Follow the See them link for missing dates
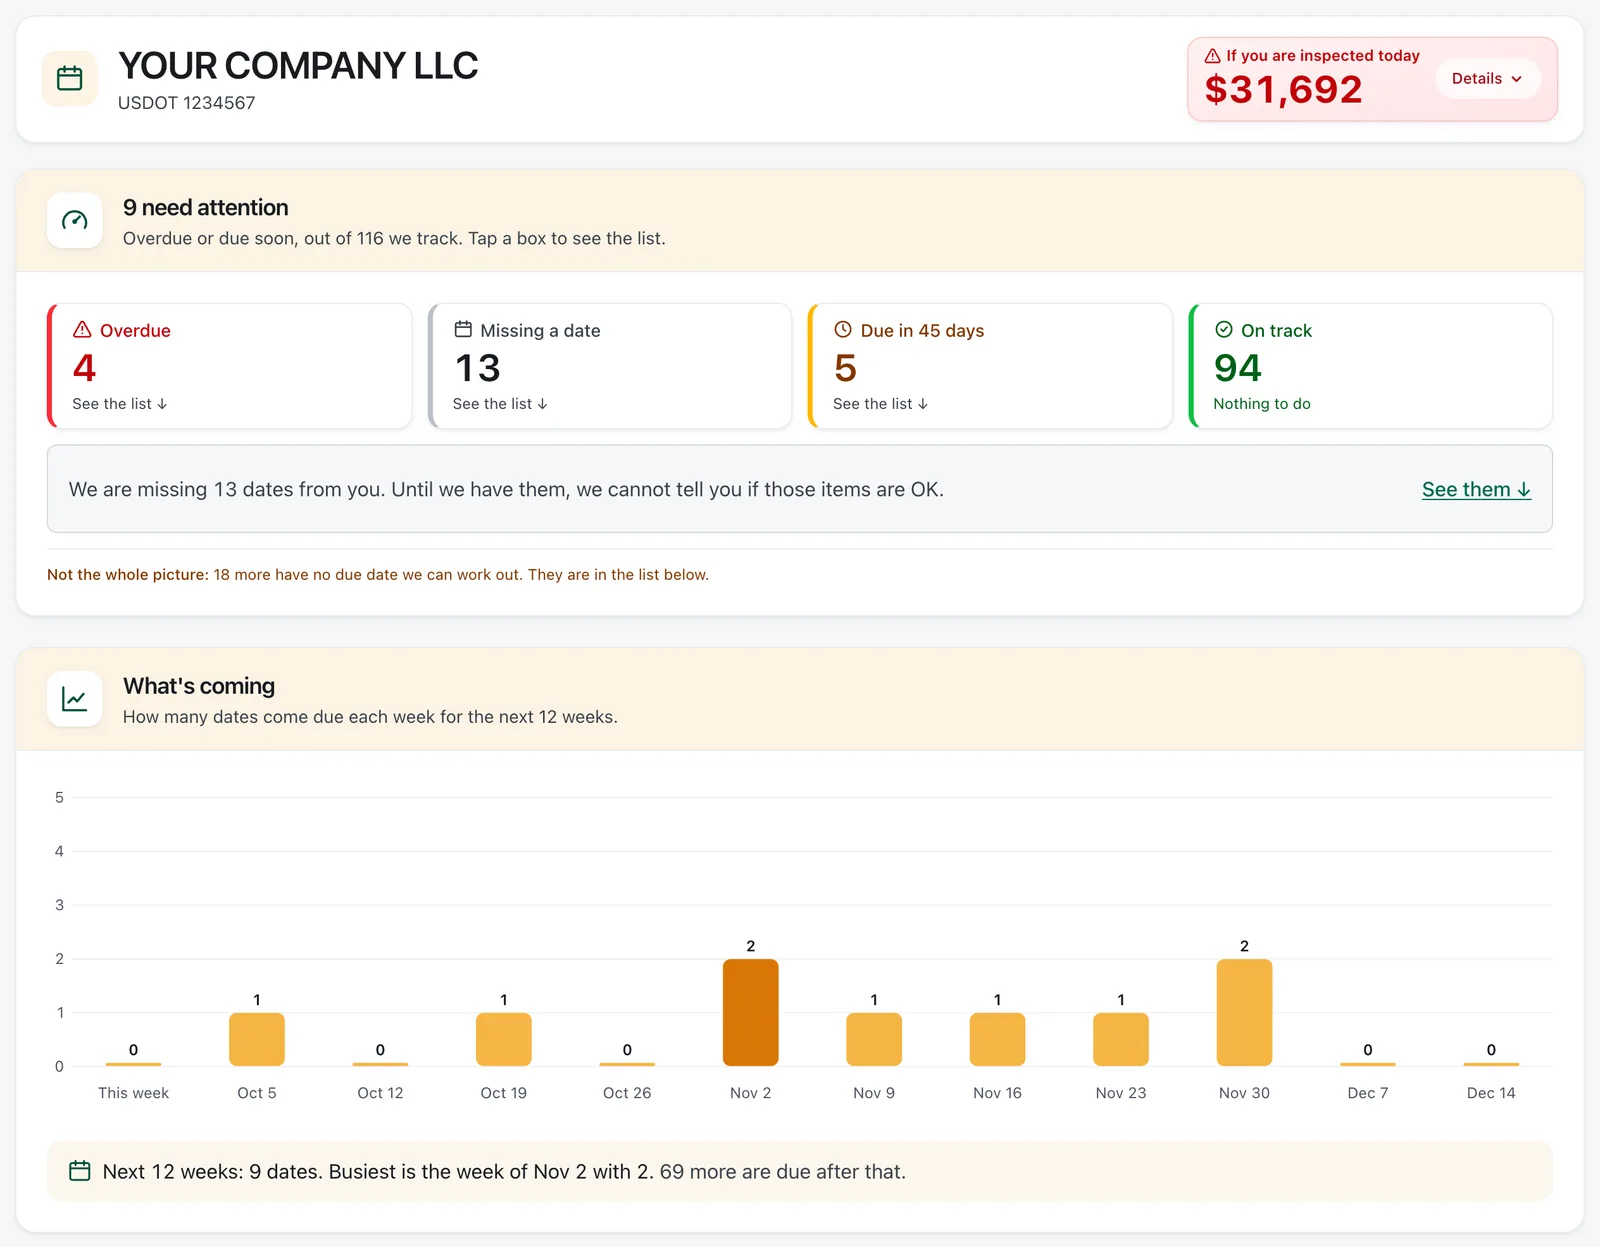This screenshot has height=1247, width=1600. 1476,489
